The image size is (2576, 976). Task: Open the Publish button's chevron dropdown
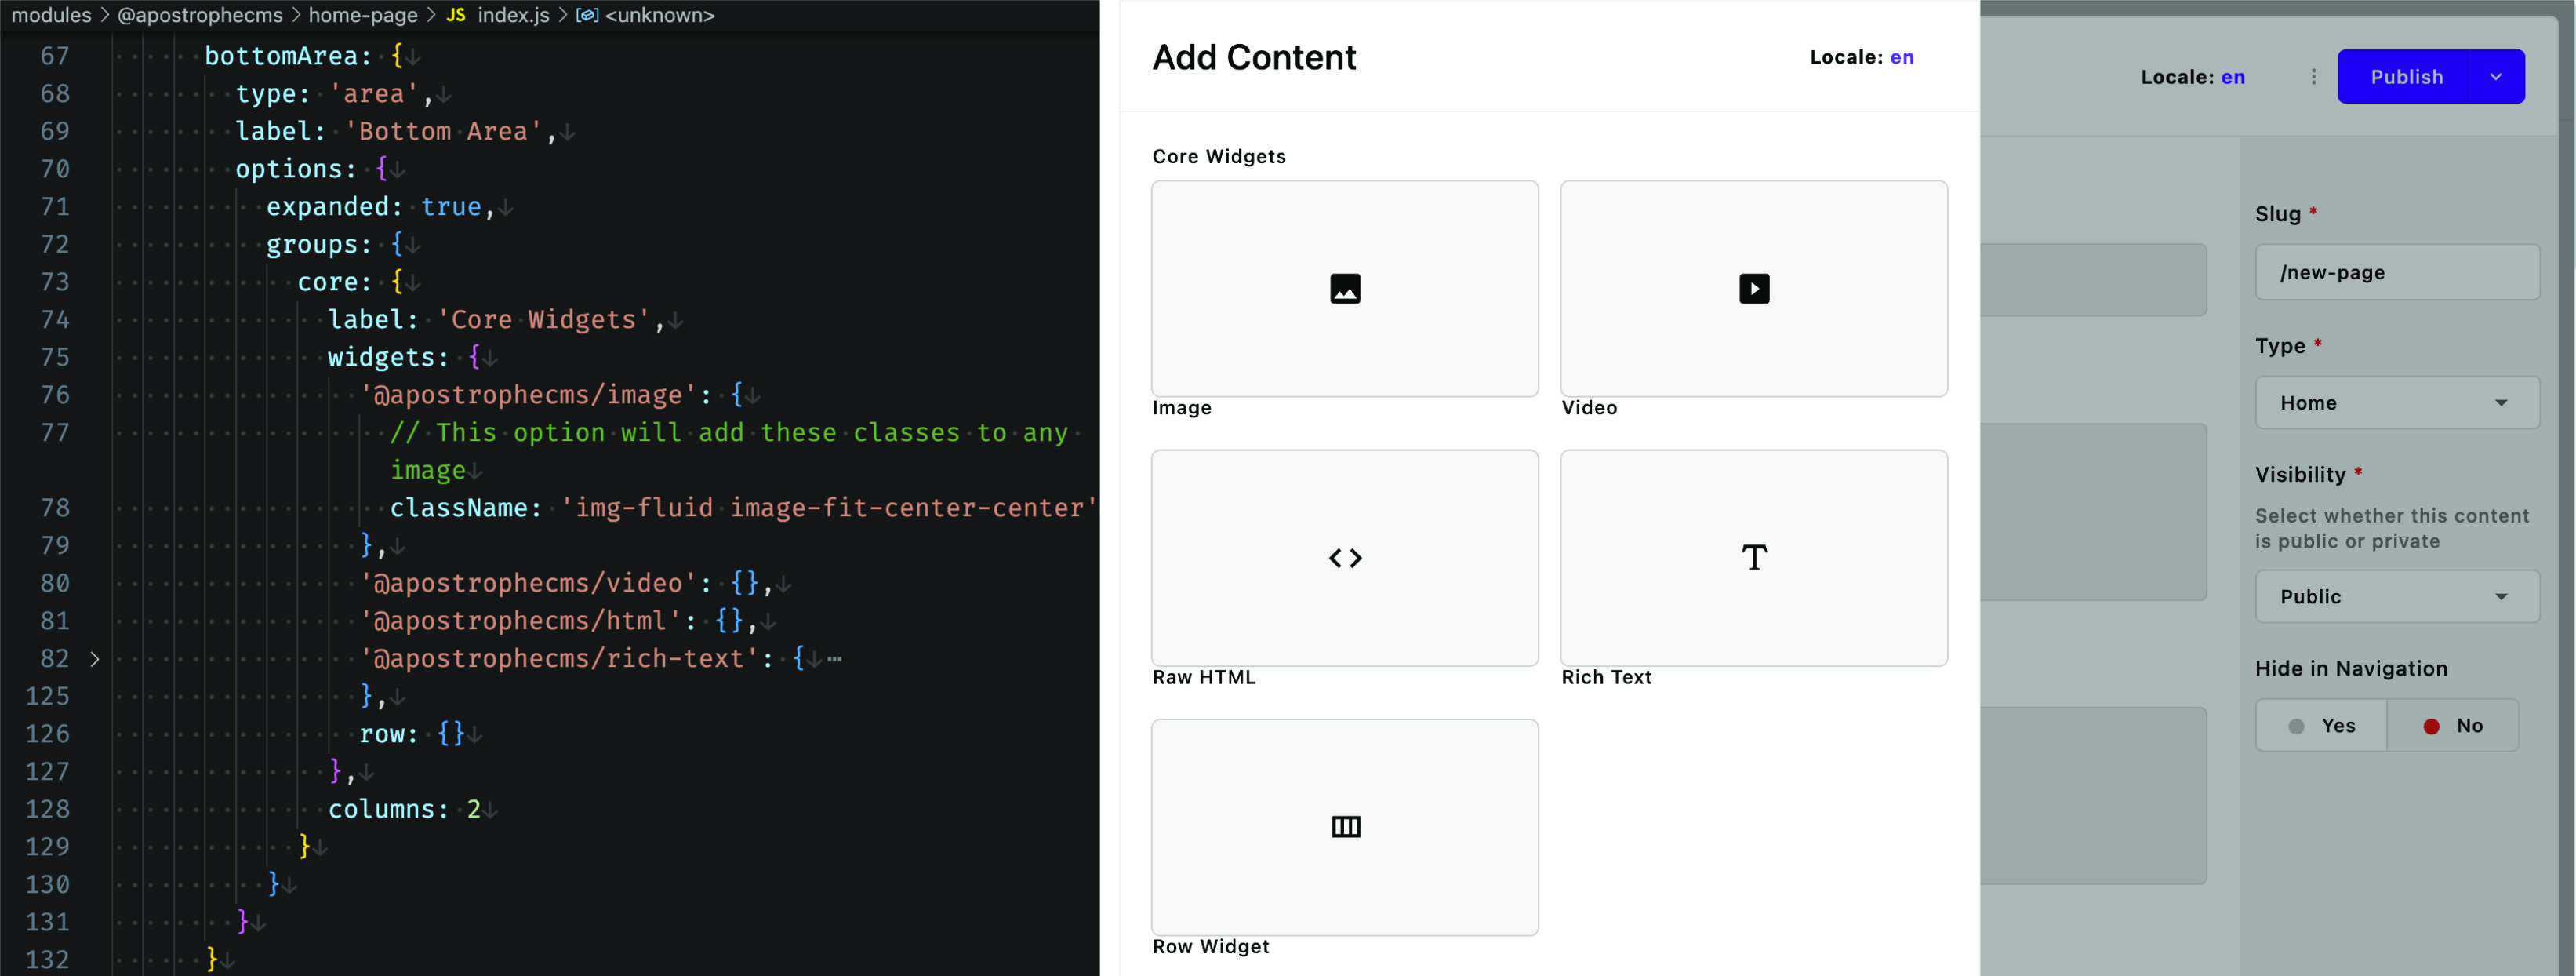(2496, 76)
